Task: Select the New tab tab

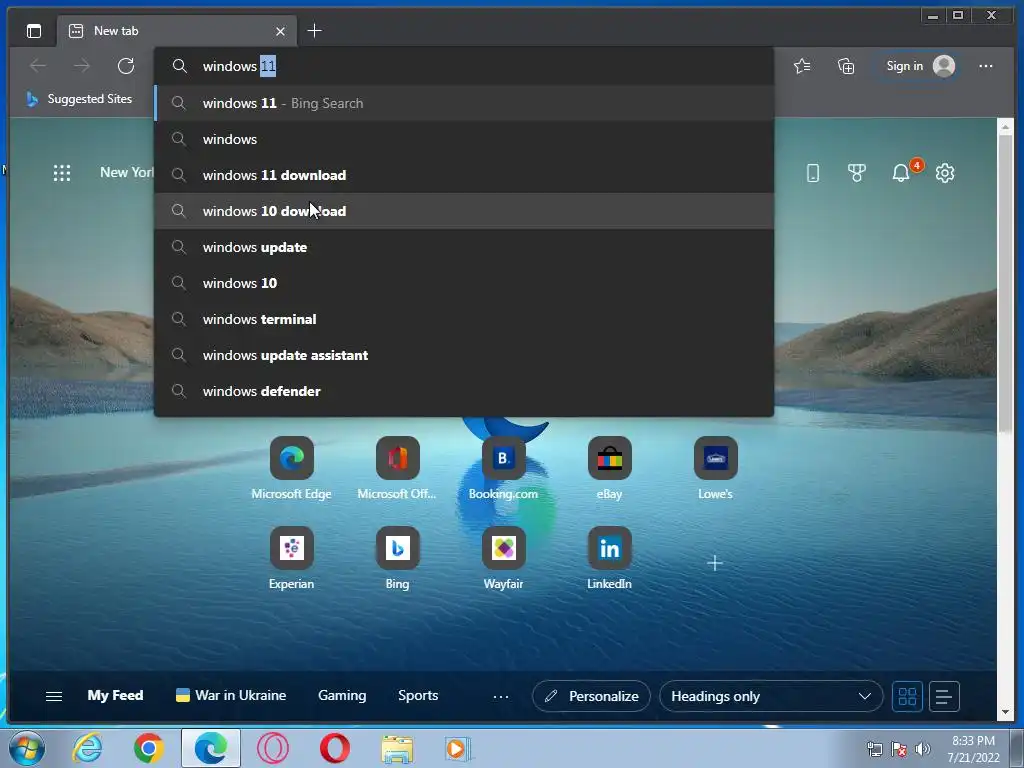Action: (177, 31)
